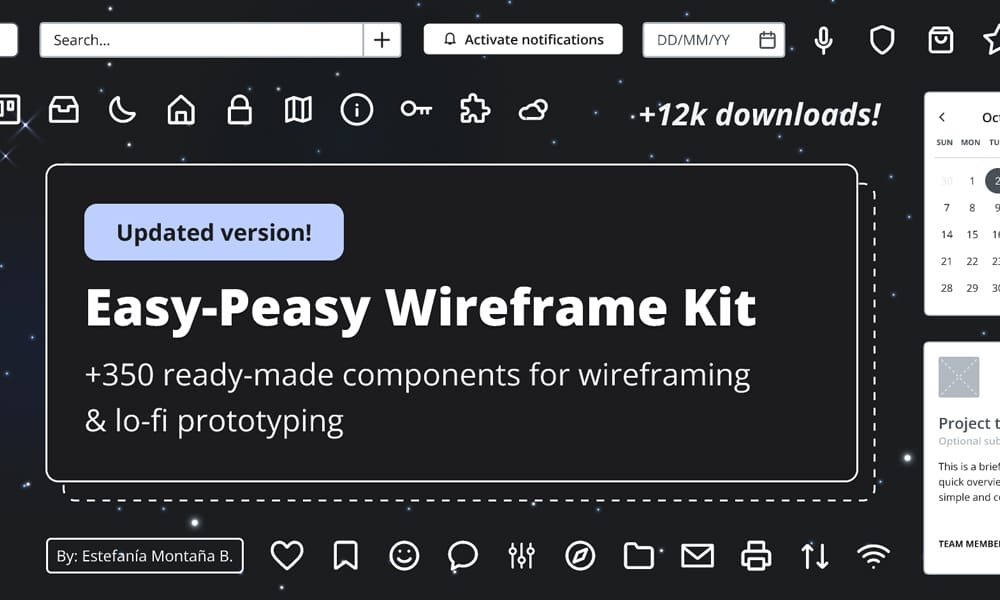Open the map icon
The width and height of the screenshot is (1000, 600).
pos(297,110)
